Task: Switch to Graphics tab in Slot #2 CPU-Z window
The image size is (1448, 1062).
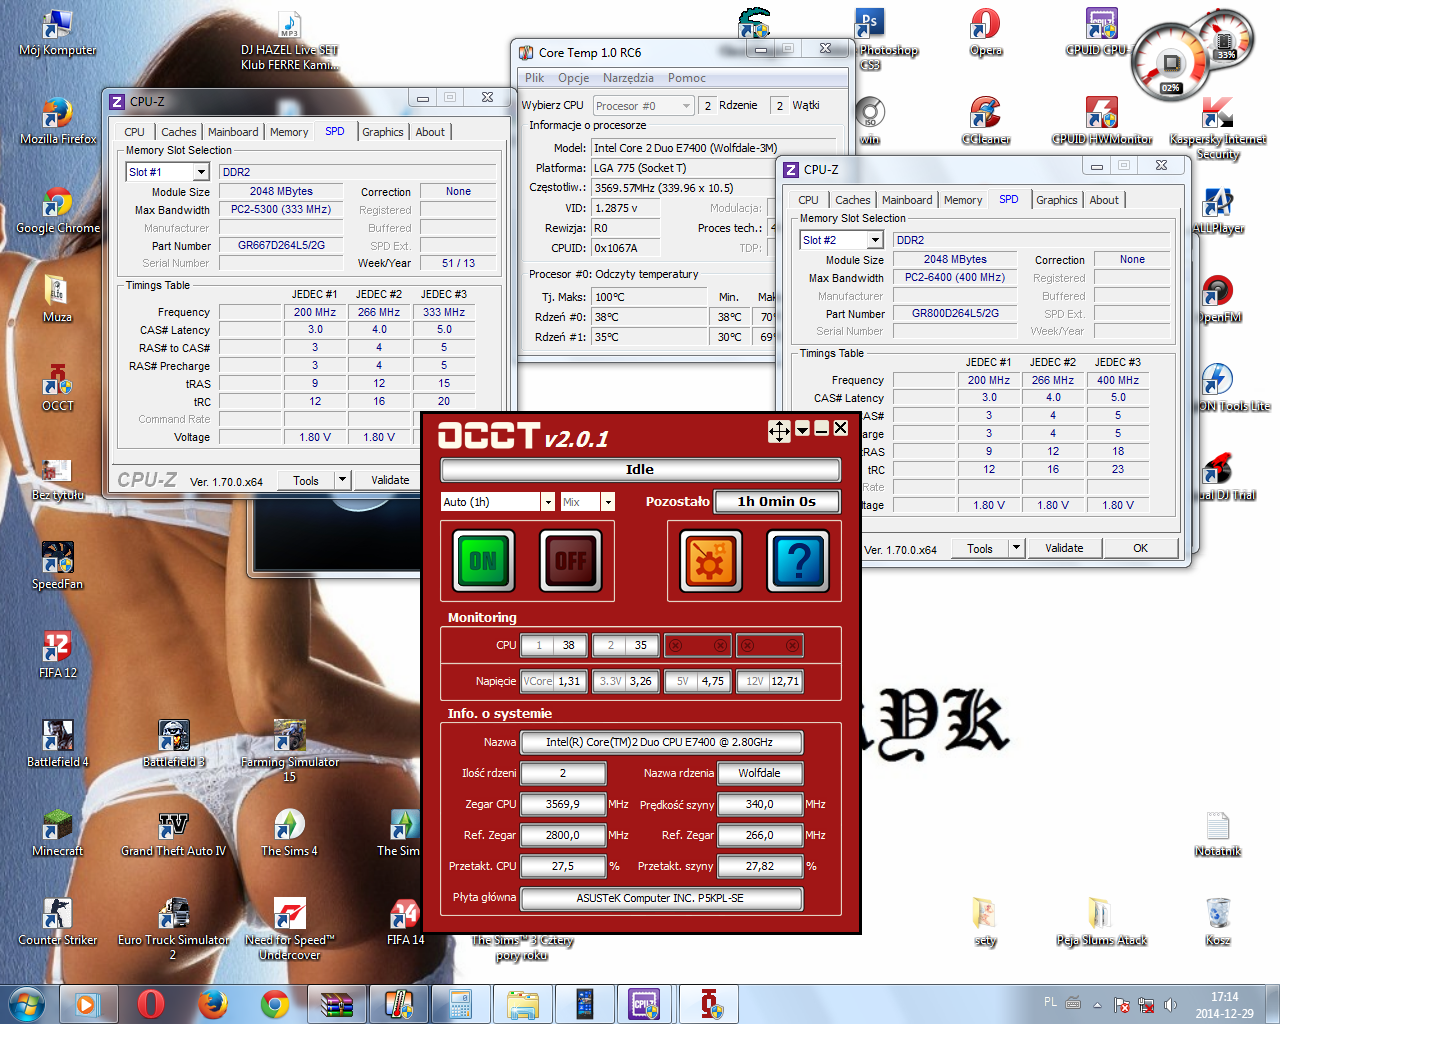Action: pos(1057,200)
